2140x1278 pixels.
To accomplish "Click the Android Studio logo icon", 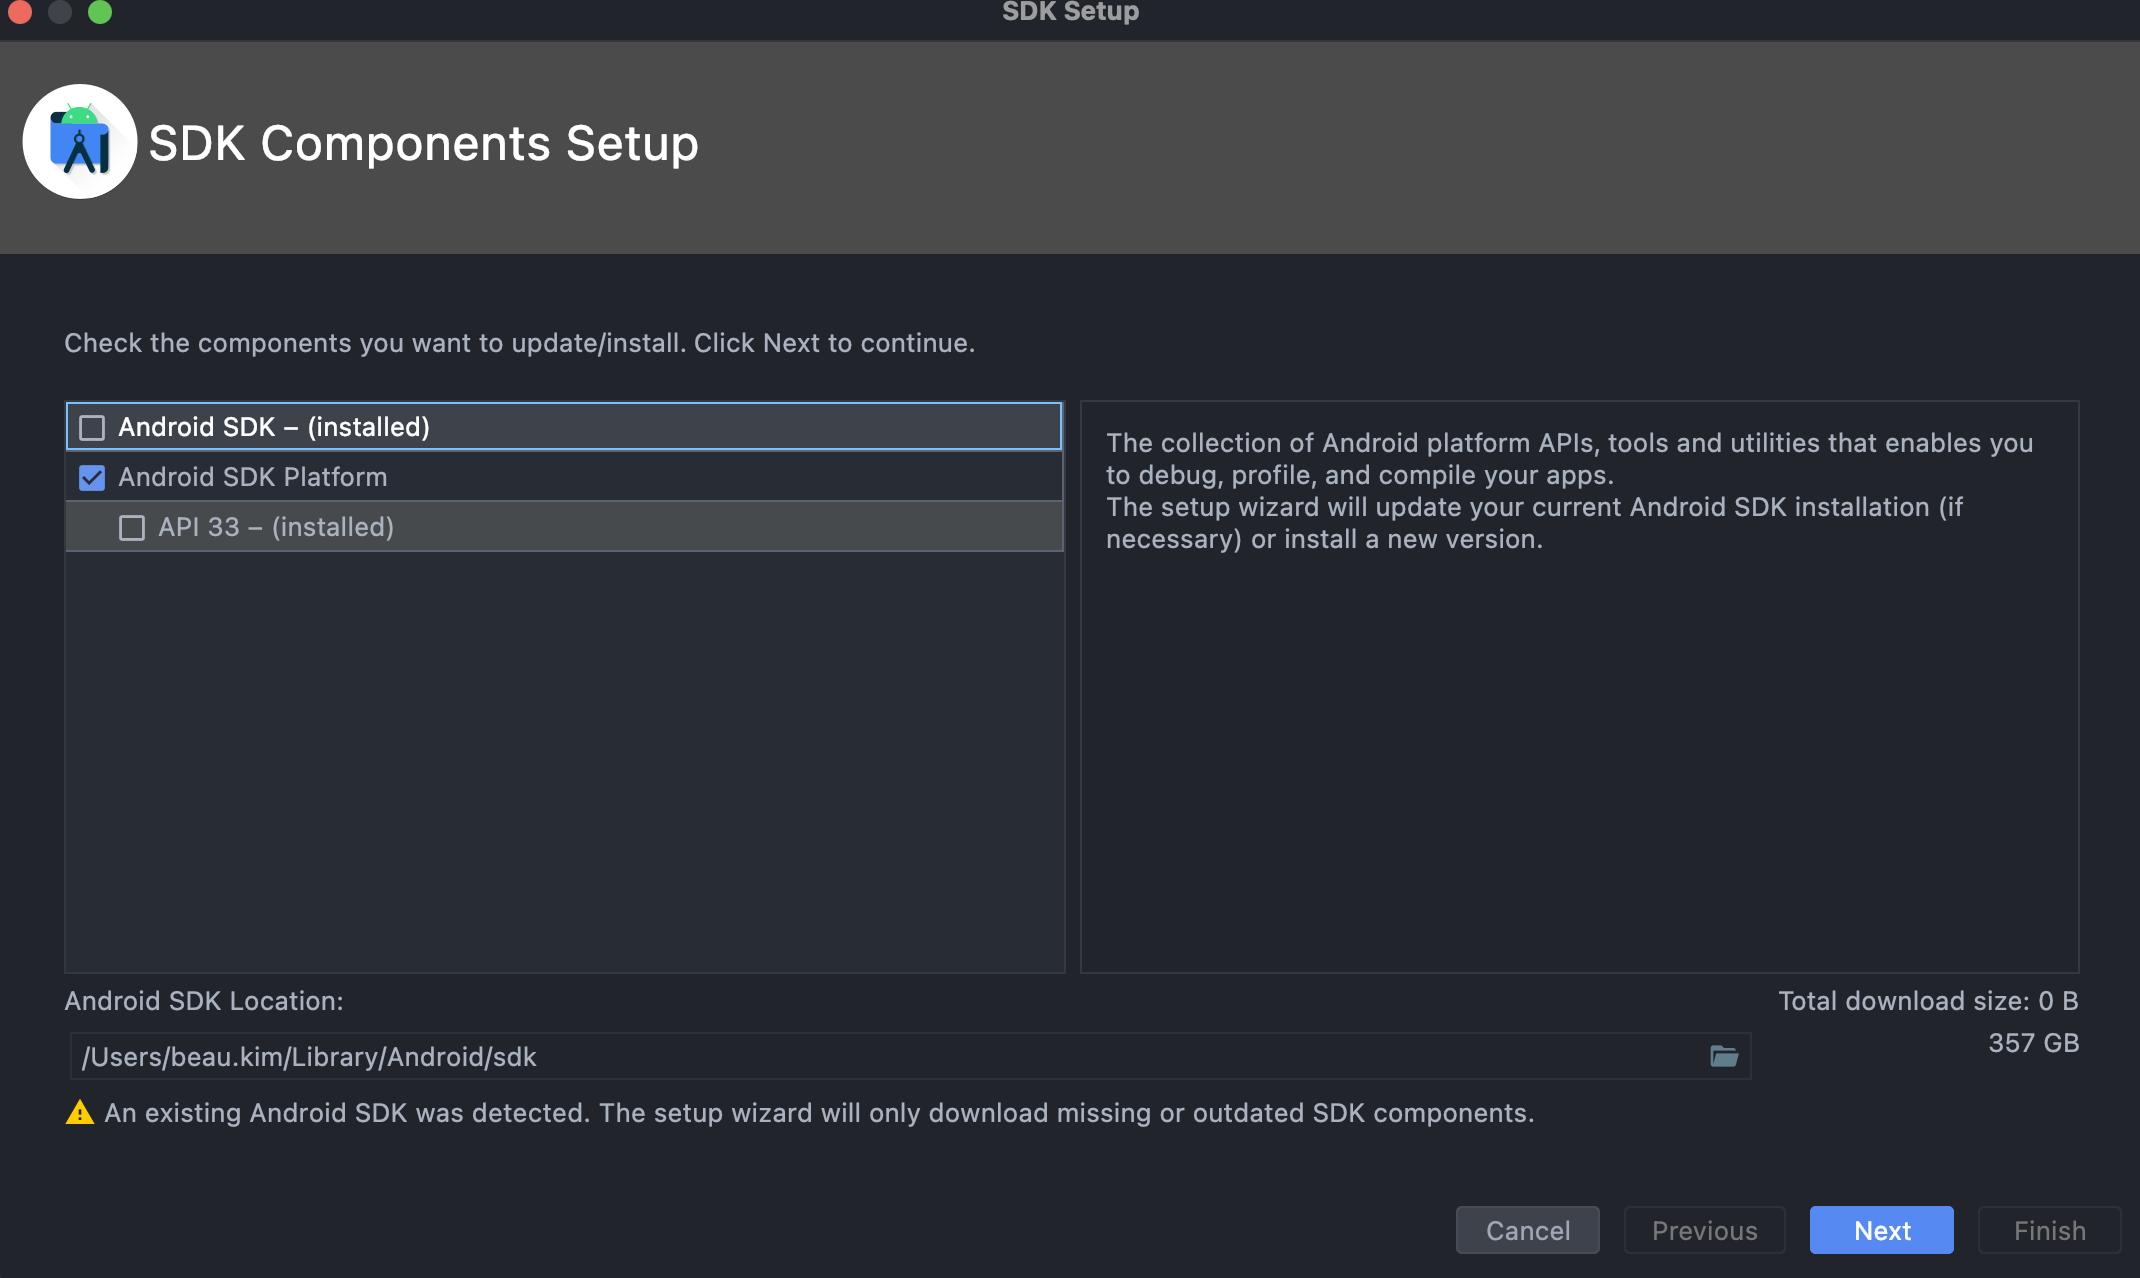I will point(80,142).
